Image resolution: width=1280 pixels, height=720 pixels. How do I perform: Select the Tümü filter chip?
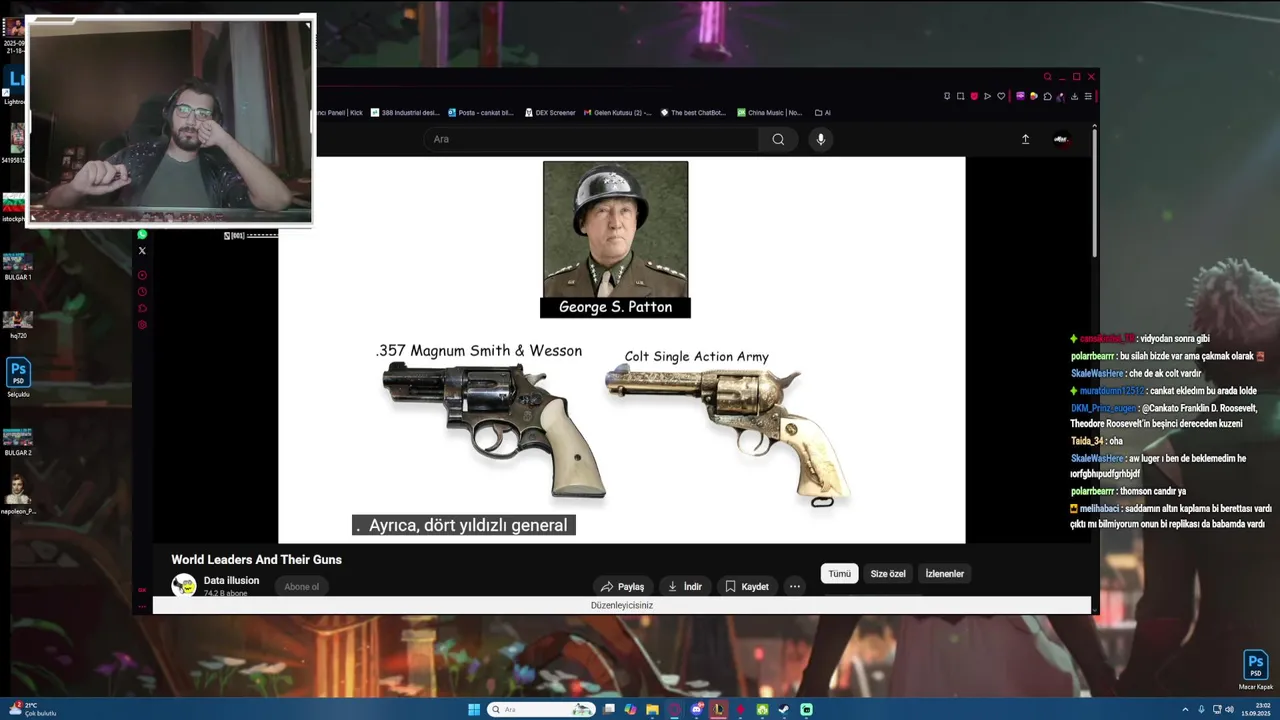pos(839,574)
